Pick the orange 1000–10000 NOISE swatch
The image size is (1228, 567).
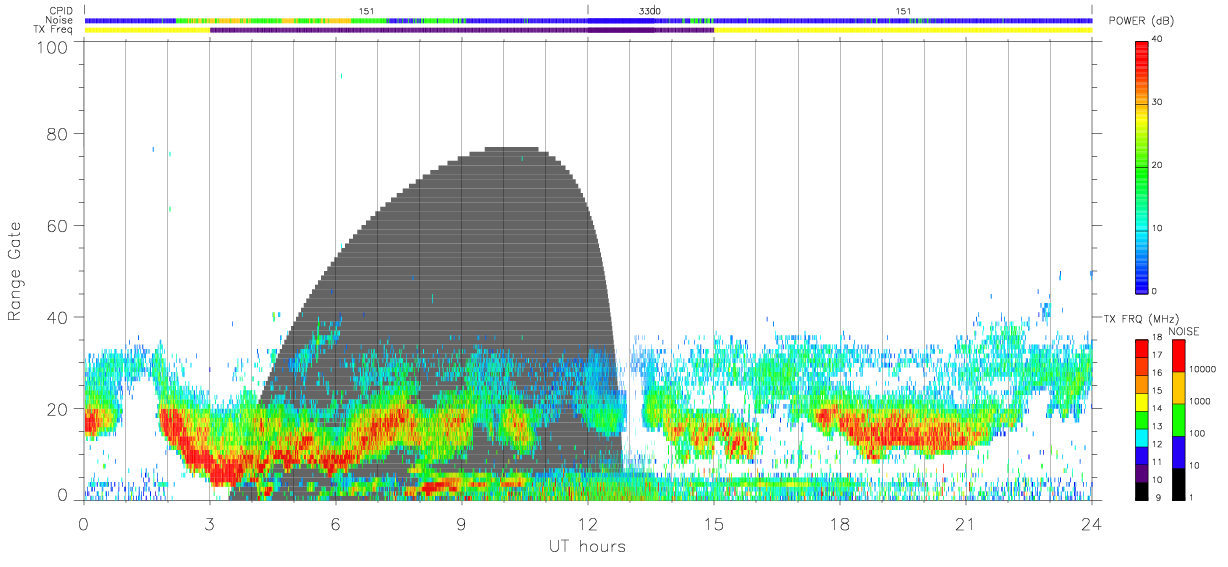[x=1178, y=387]
